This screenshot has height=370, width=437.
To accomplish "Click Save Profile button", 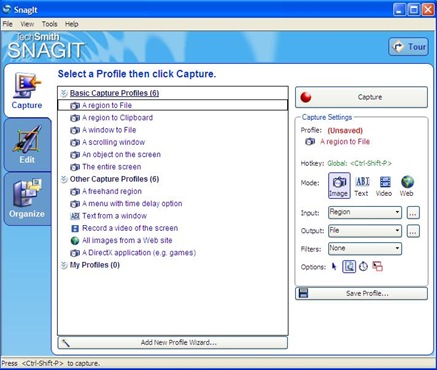I will [361, 293].
